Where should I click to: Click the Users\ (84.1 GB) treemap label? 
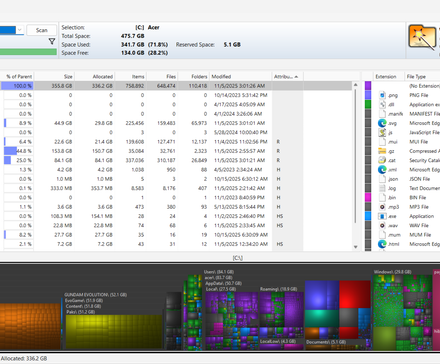coord(219,272)
